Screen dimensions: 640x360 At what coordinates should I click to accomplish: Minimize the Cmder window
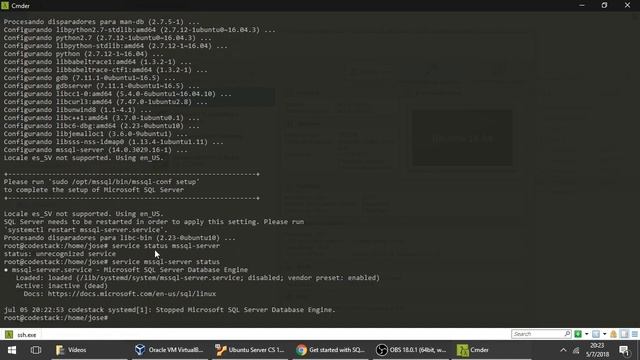[582, 5]
